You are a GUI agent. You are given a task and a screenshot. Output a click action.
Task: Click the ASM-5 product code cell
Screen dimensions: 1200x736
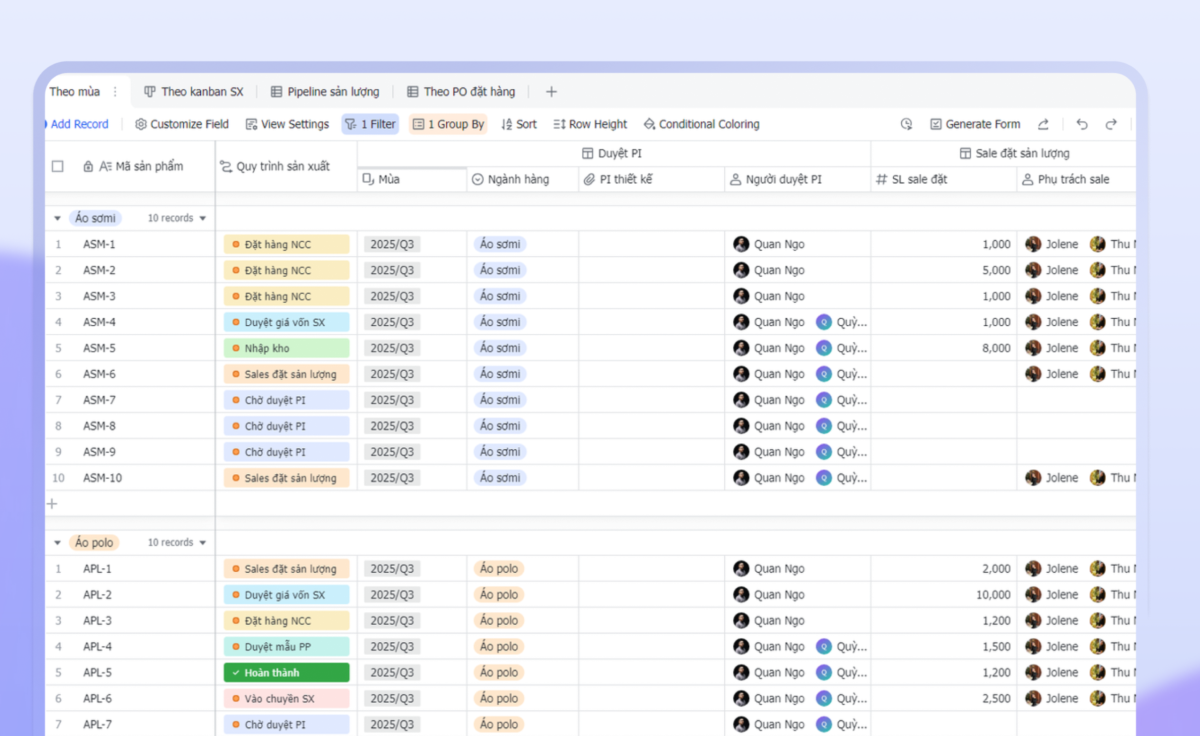[100, 348]
